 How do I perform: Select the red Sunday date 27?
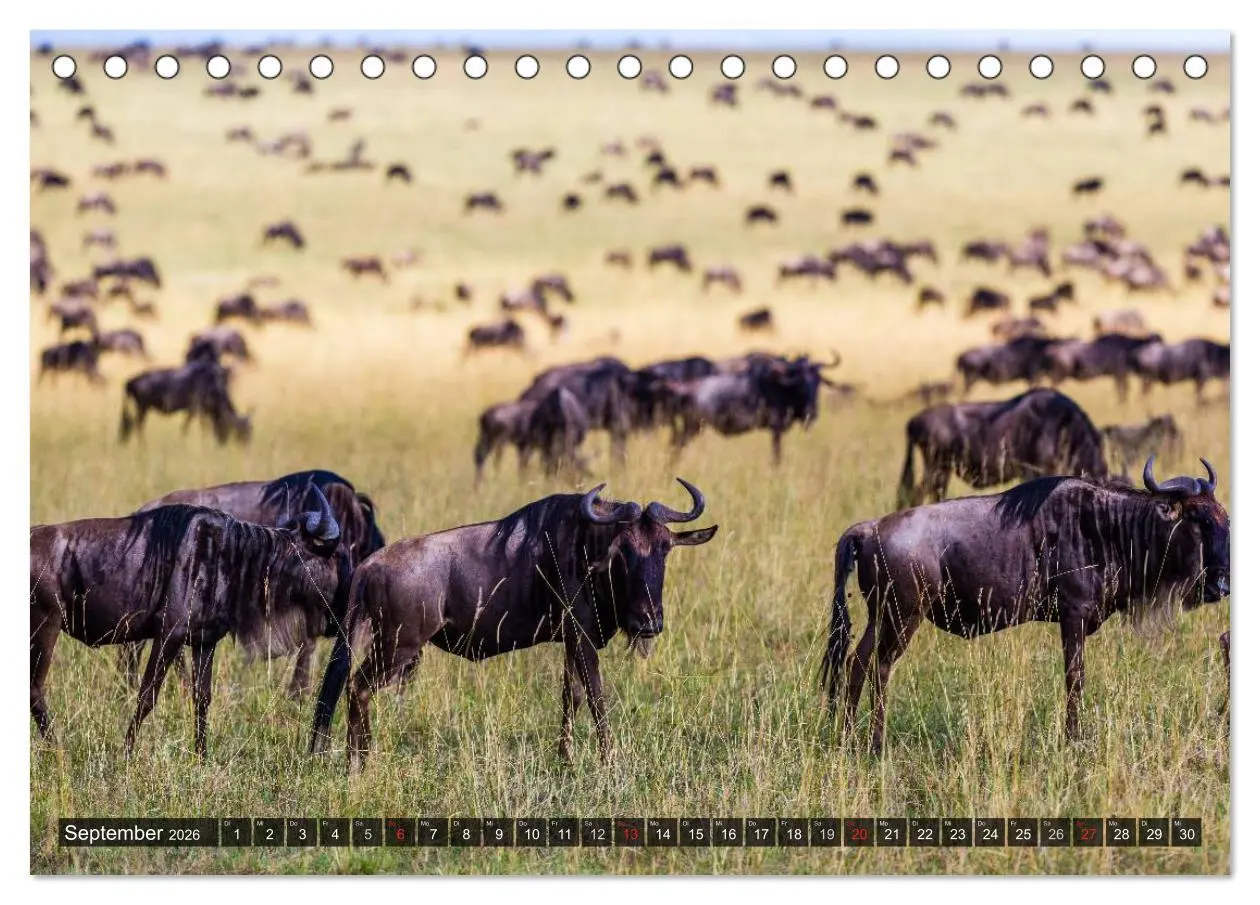pos(1088,833)
